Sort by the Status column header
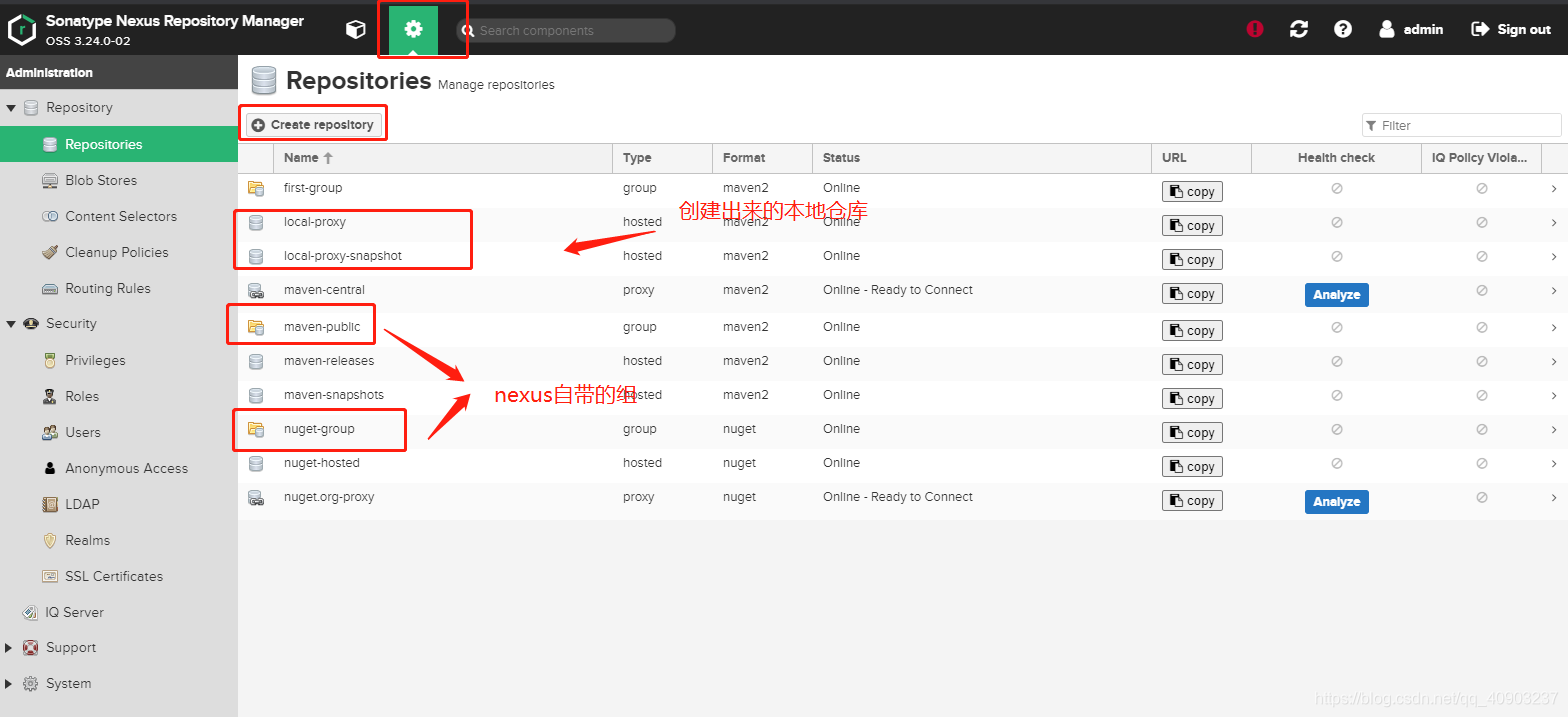Screen dimensions: 1568x717 pos(982,158)
